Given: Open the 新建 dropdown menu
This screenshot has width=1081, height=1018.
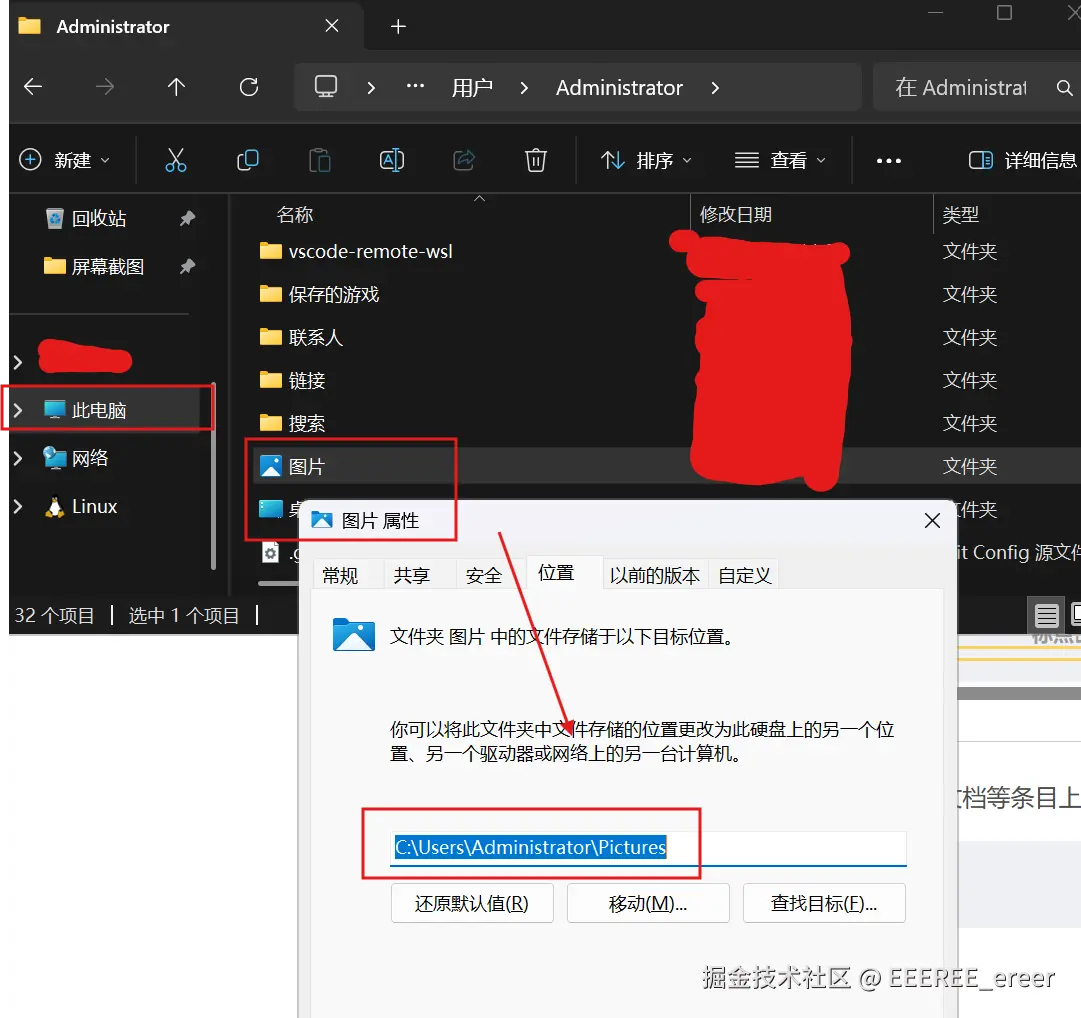Looking at the screenshot, I should point(65,161).
